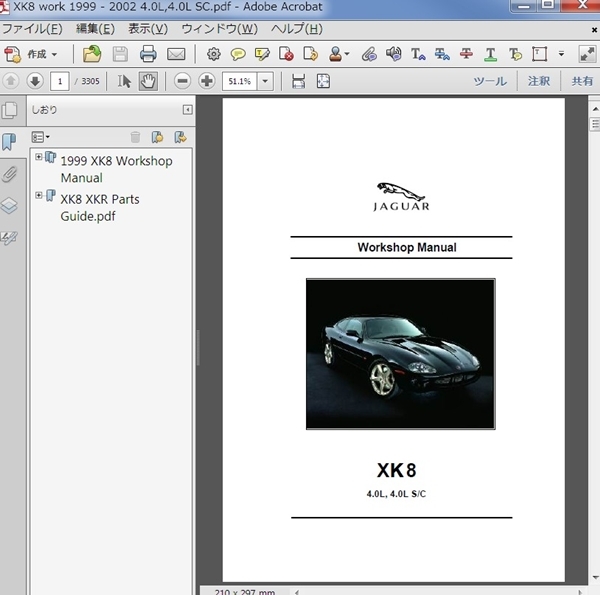
Task: Click the zoom in plus button
Action: [207, 82]
